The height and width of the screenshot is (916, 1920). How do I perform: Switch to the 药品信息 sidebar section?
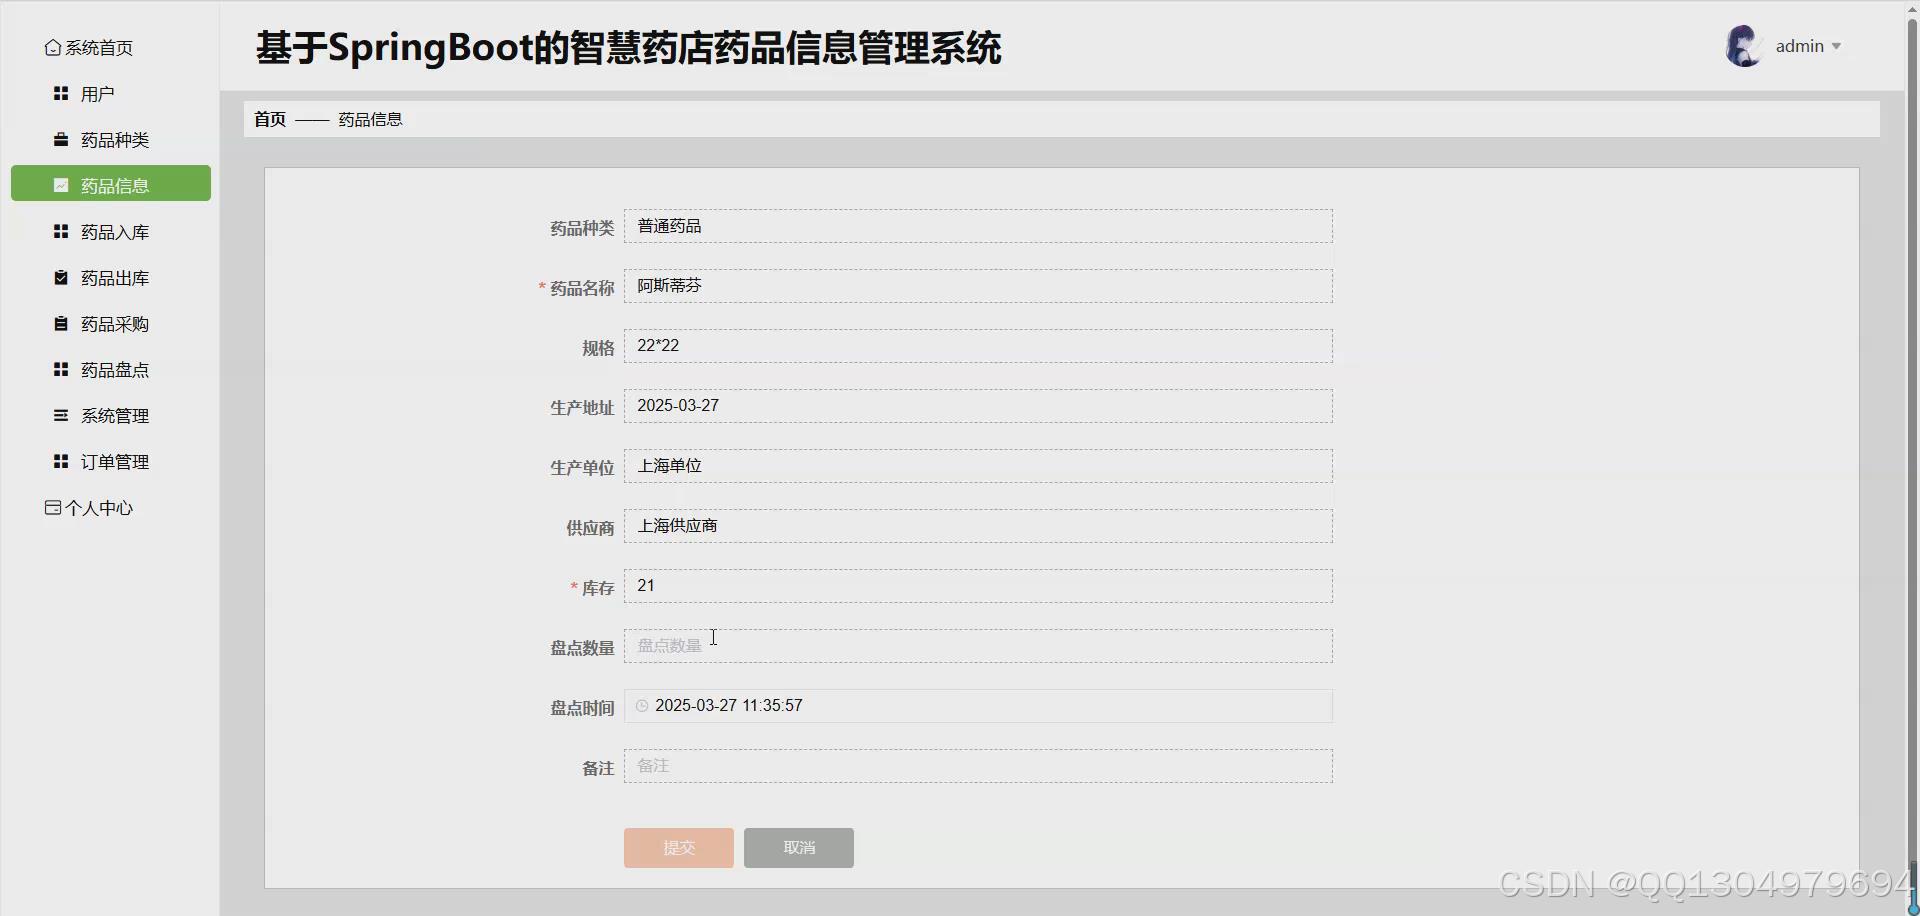(110, 184)
